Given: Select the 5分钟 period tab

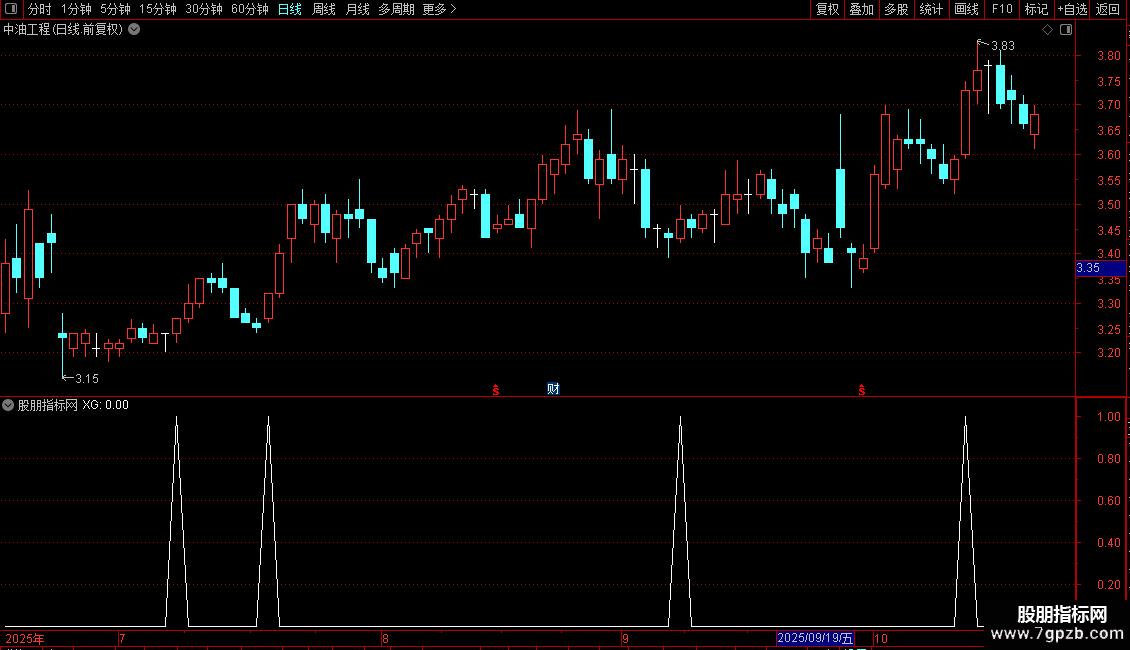Looking at the screenshot, I should pos(115,9).
